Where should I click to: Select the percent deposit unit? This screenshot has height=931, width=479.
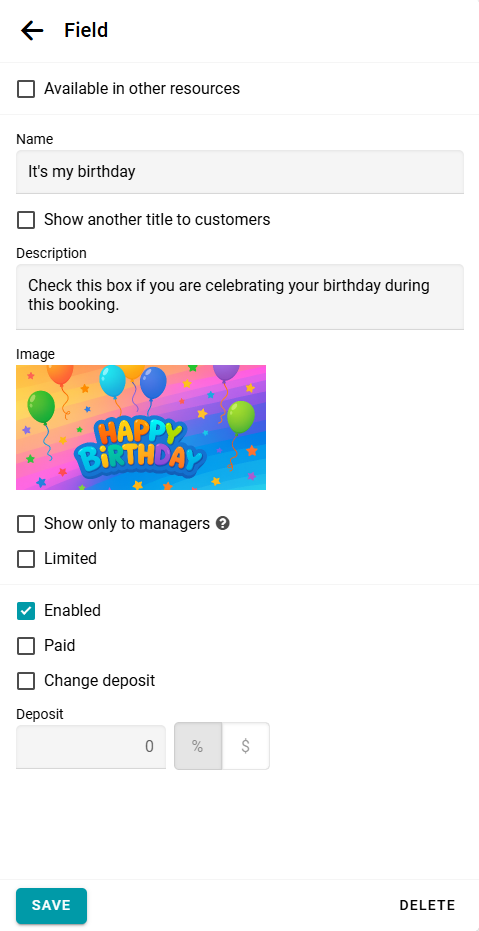point(198,746)
